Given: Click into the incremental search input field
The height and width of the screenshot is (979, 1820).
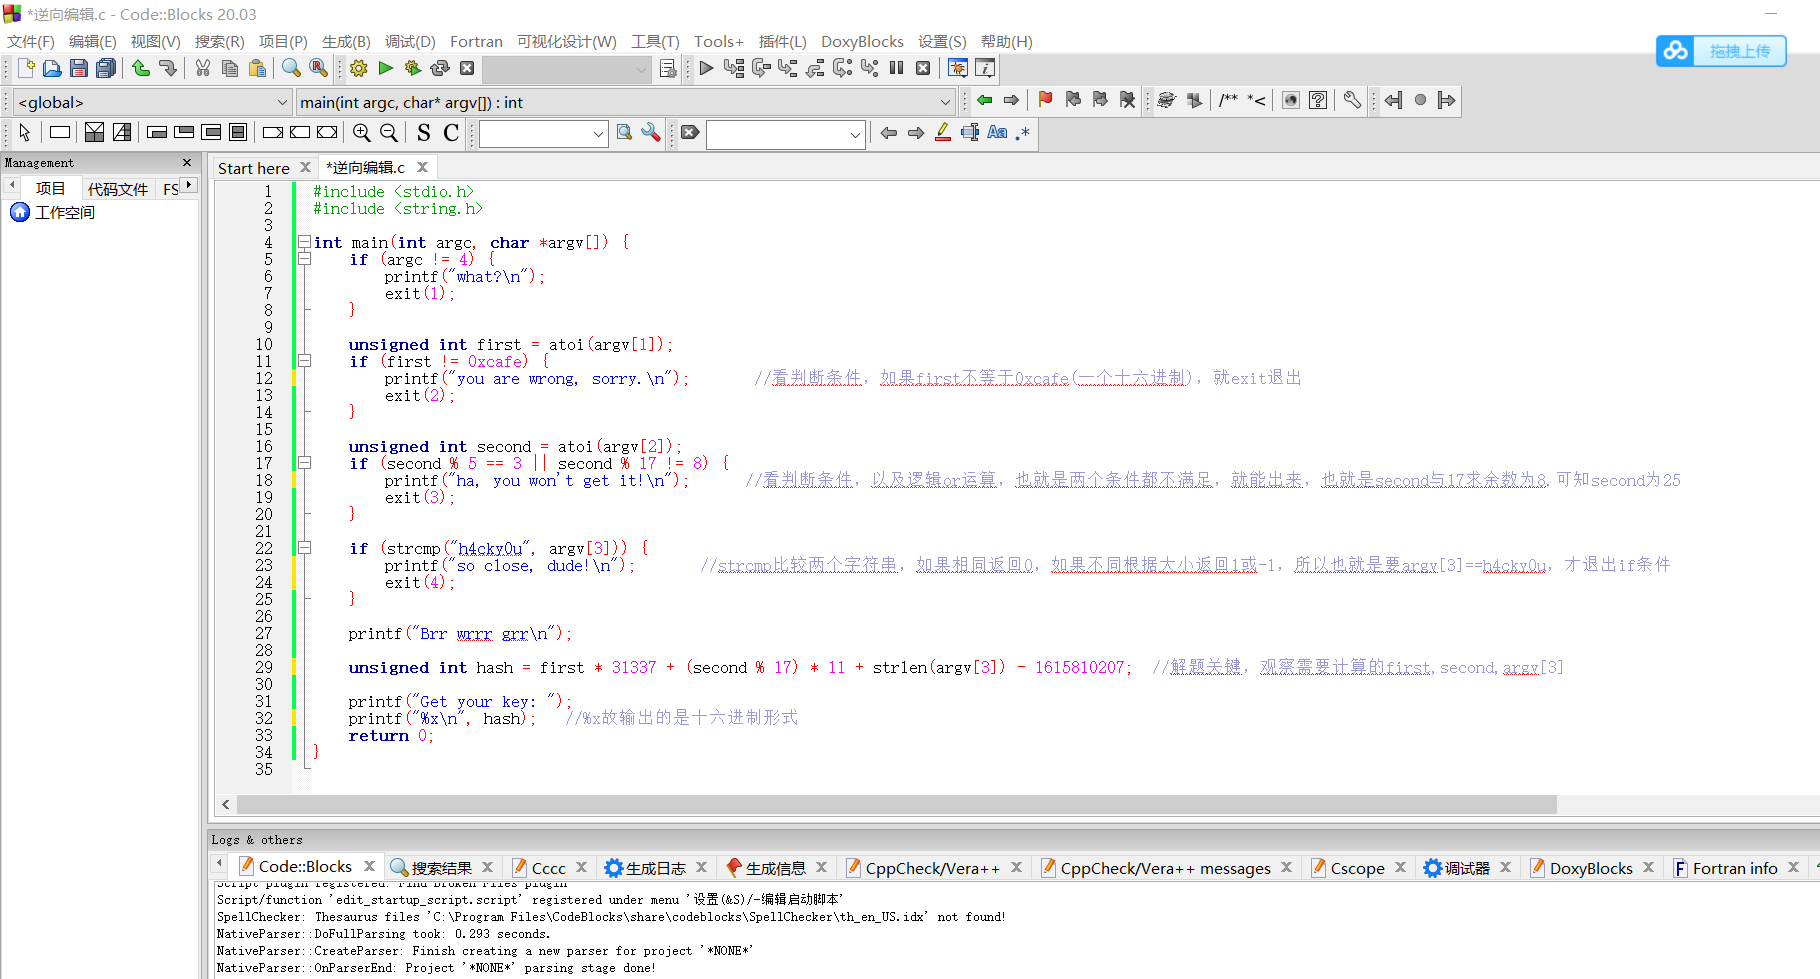Looking at the screenshot, I should pos(776,134).
